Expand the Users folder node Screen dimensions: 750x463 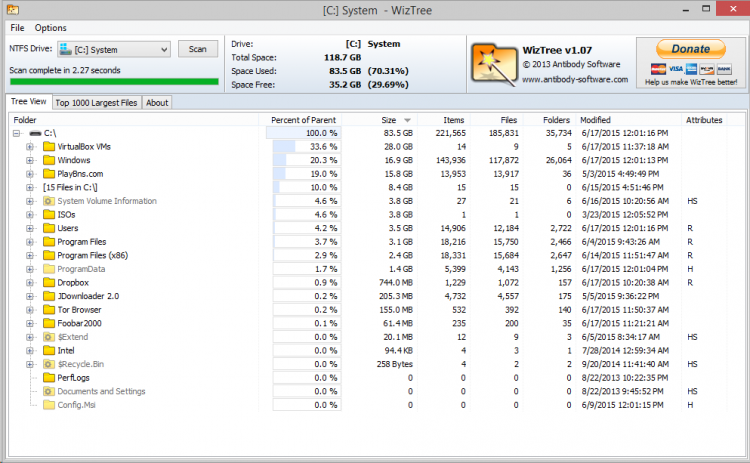coord(30,228)
